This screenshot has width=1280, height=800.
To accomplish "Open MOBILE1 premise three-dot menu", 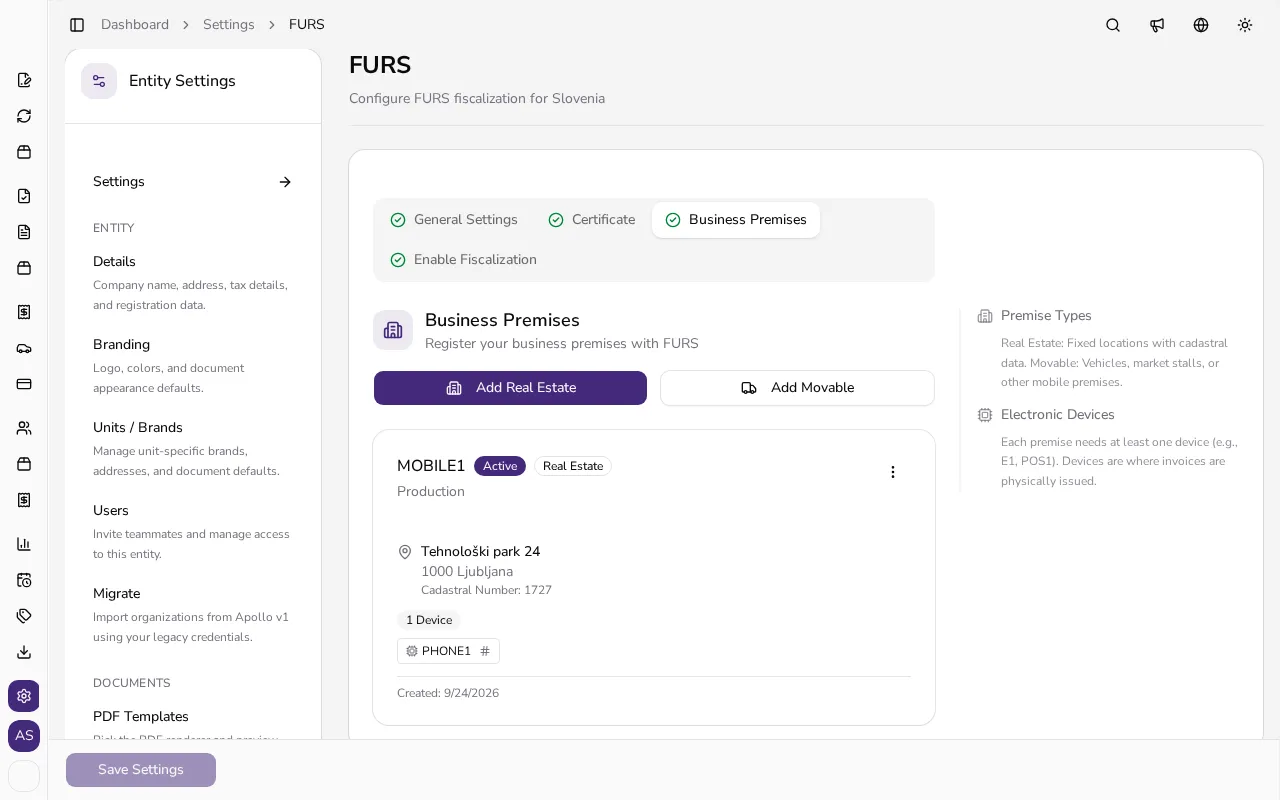I will point(893,472).
